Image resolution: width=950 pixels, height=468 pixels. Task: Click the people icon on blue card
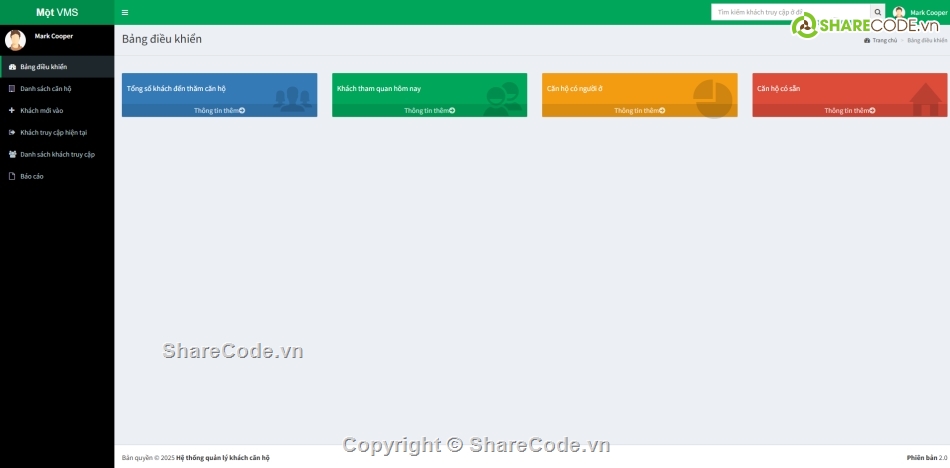tap(293, 99)
